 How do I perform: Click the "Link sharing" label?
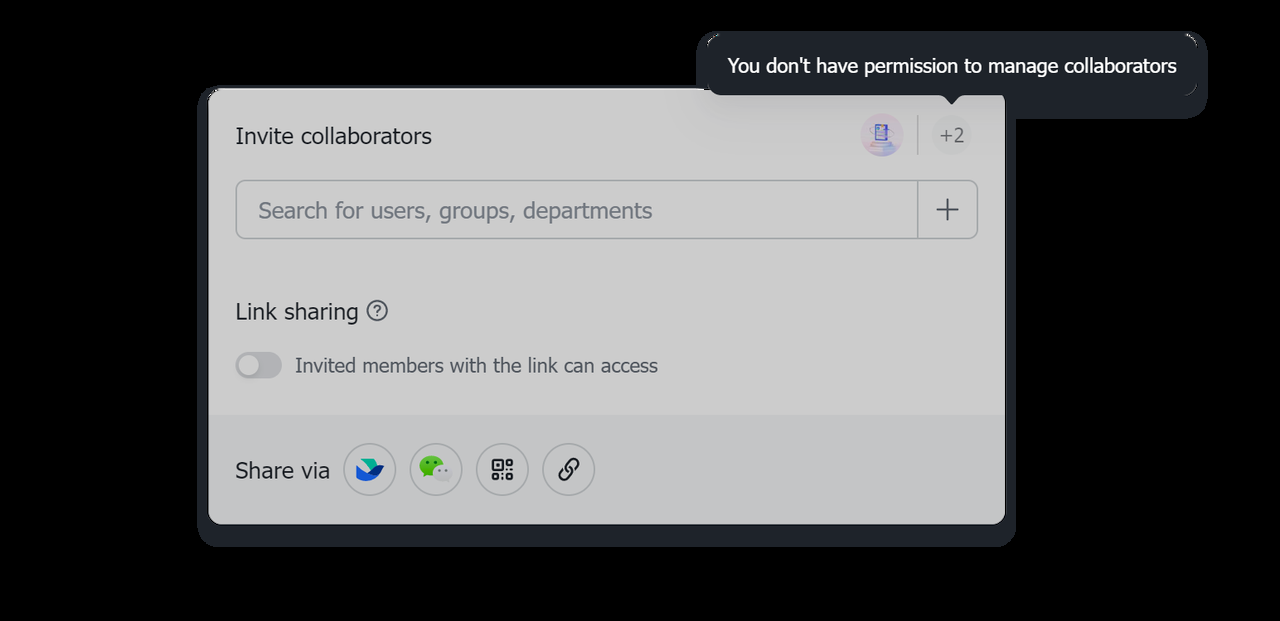pos(296,312)
